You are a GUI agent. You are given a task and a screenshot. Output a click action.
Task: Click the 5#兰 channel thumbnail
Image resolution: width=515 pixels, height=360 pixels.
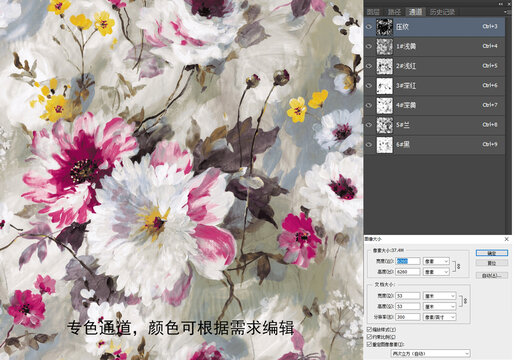[x=385, y=125]
